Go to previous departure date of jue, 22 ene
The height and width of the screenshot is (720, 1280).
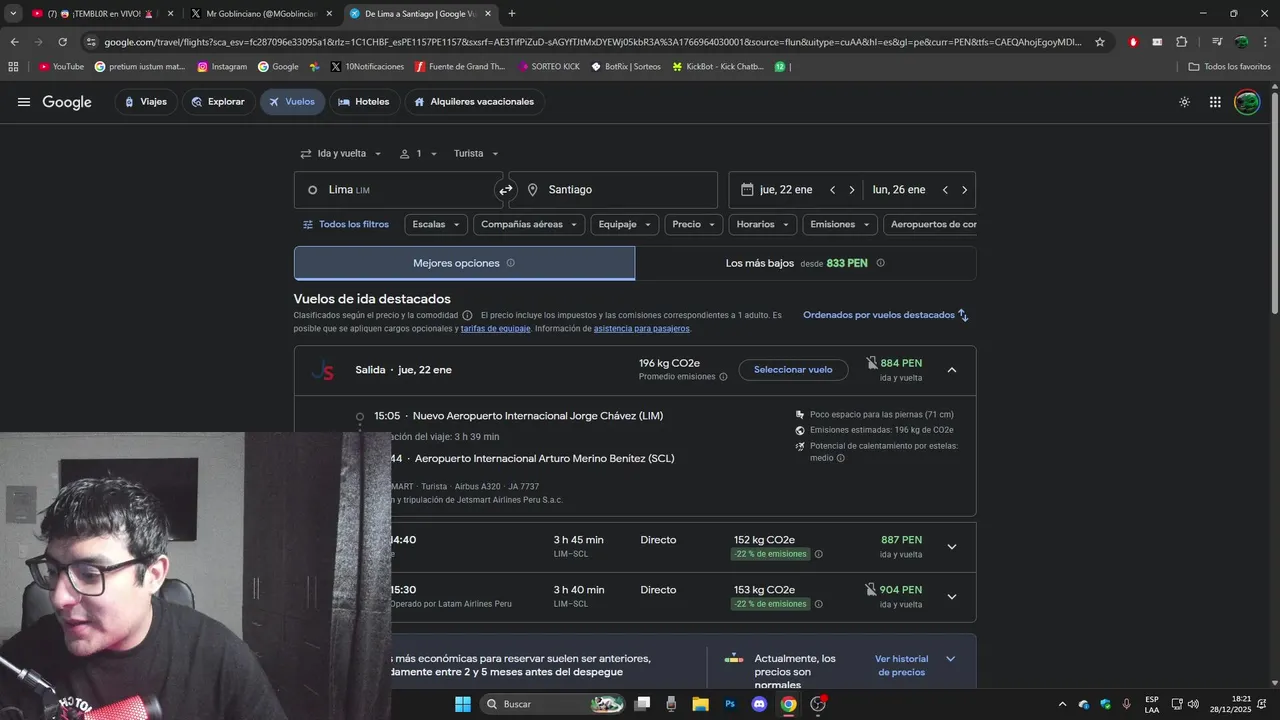point(832,190)
